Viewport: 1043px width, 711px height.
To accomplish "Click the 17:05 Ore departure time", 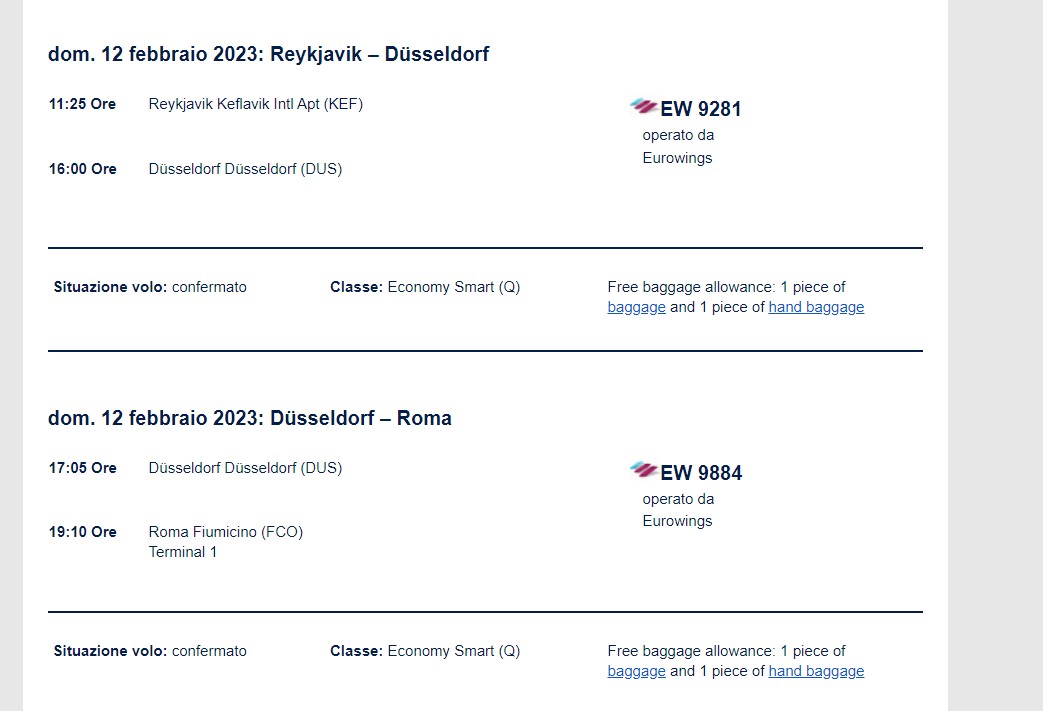I will 82,468.
